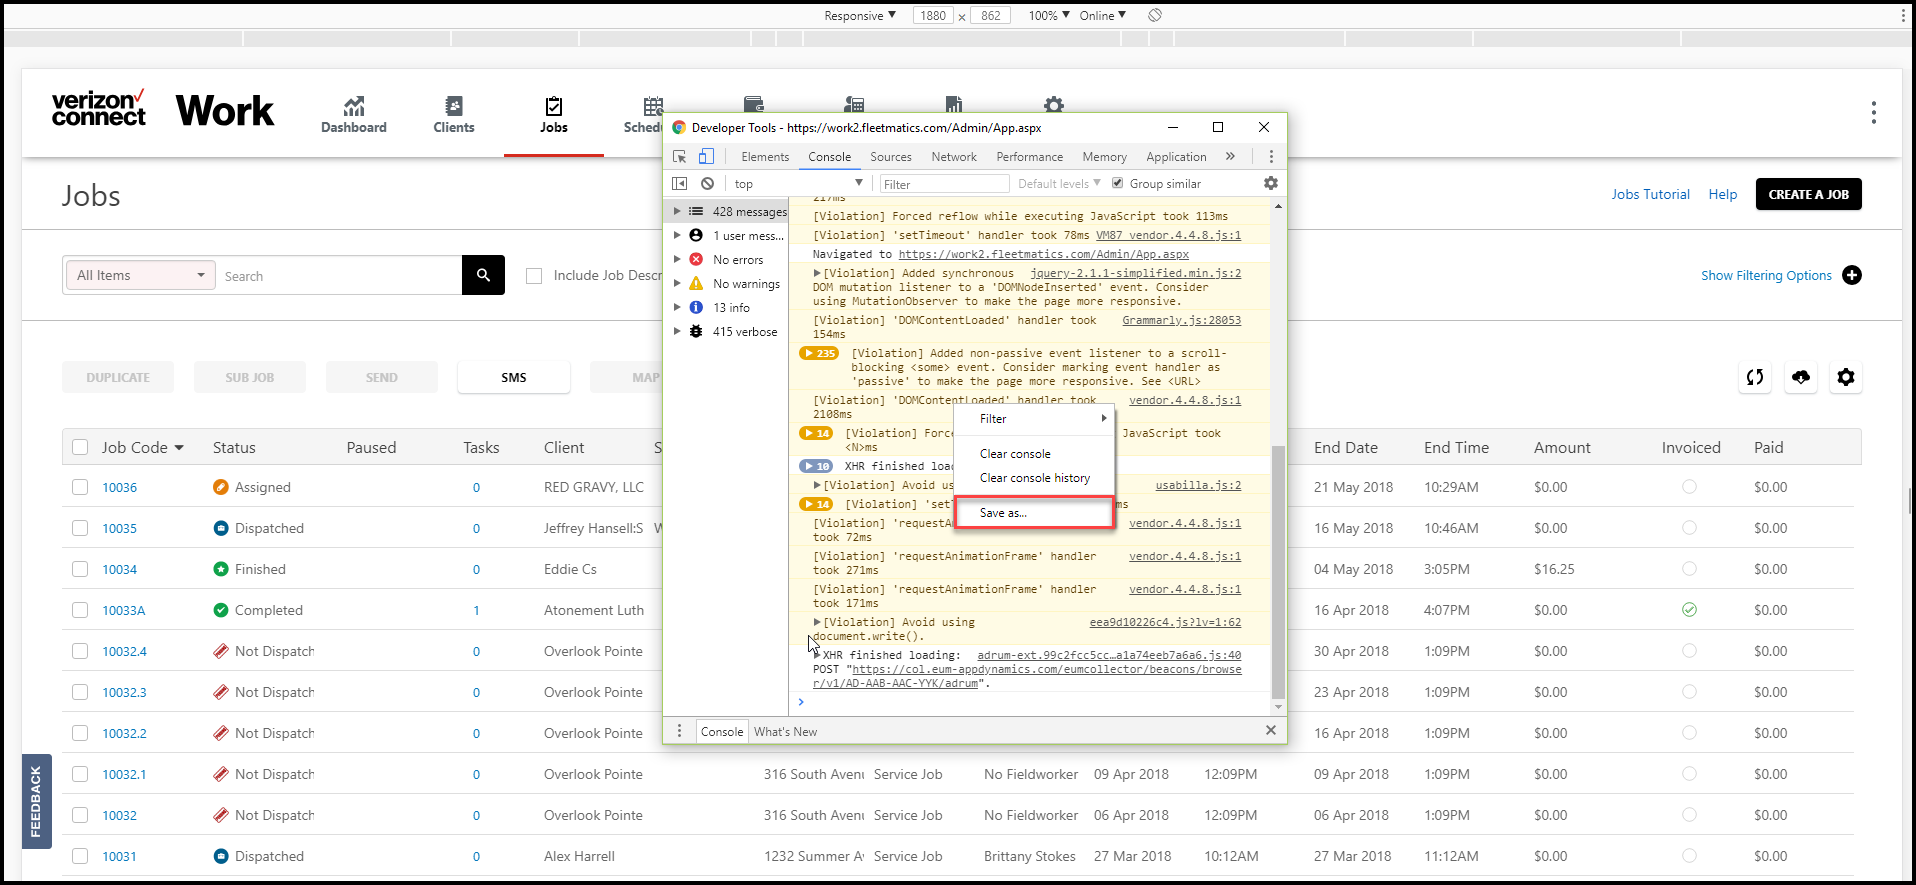Click the FEEDBACK side tab
The width and height of the screenshot is (1916, 885).
click(x=36, y=801)
